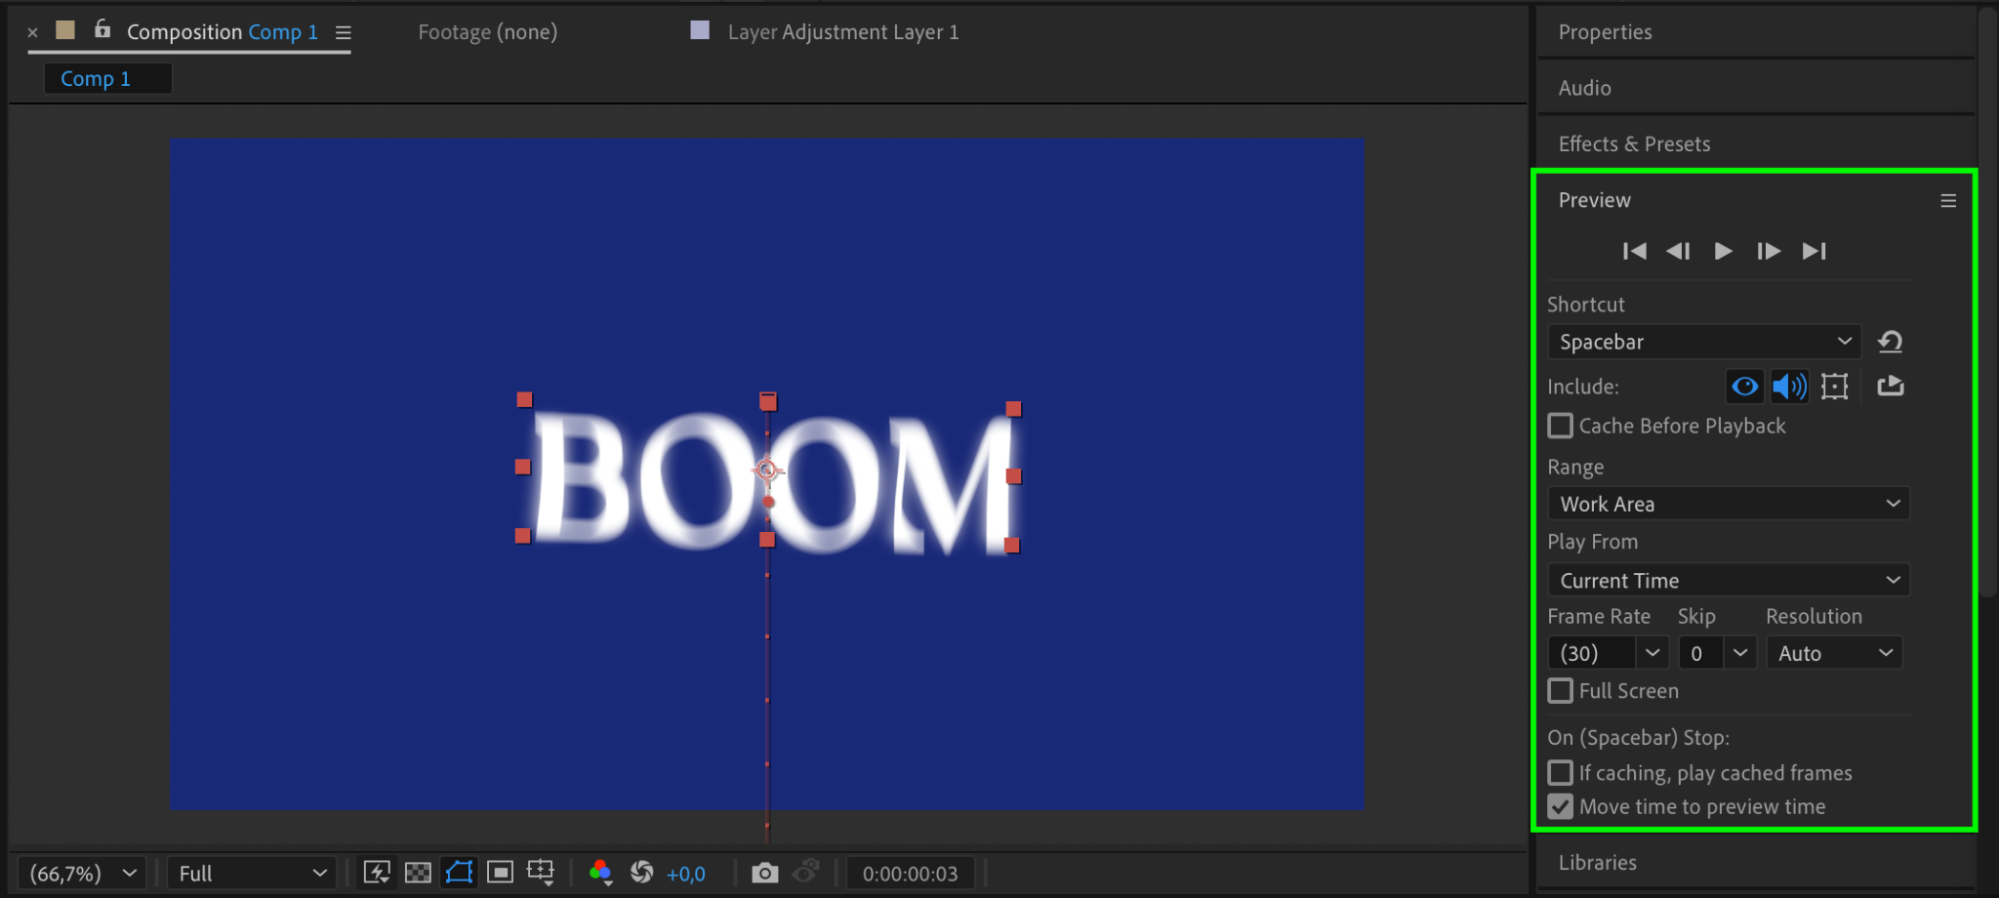
Task: Toggle audio inclusion speaker icon in Preview
Action: coord(1789,386)
